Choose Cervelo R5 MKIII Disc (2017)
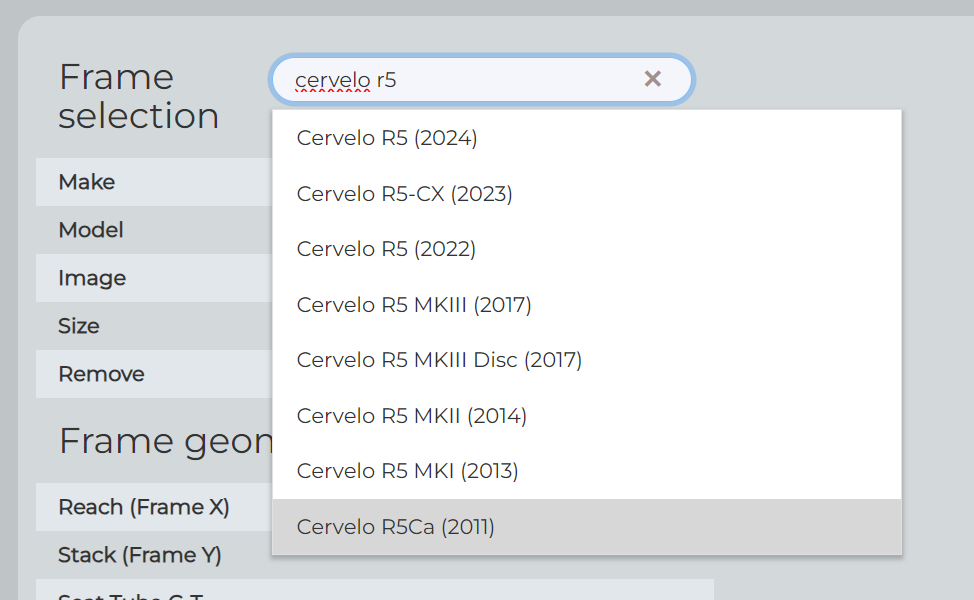 tap(586, 360)
